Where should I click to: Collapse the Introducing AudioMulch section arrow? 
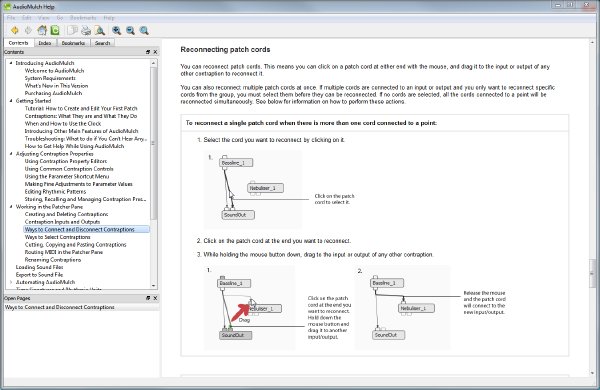[11, 63]
